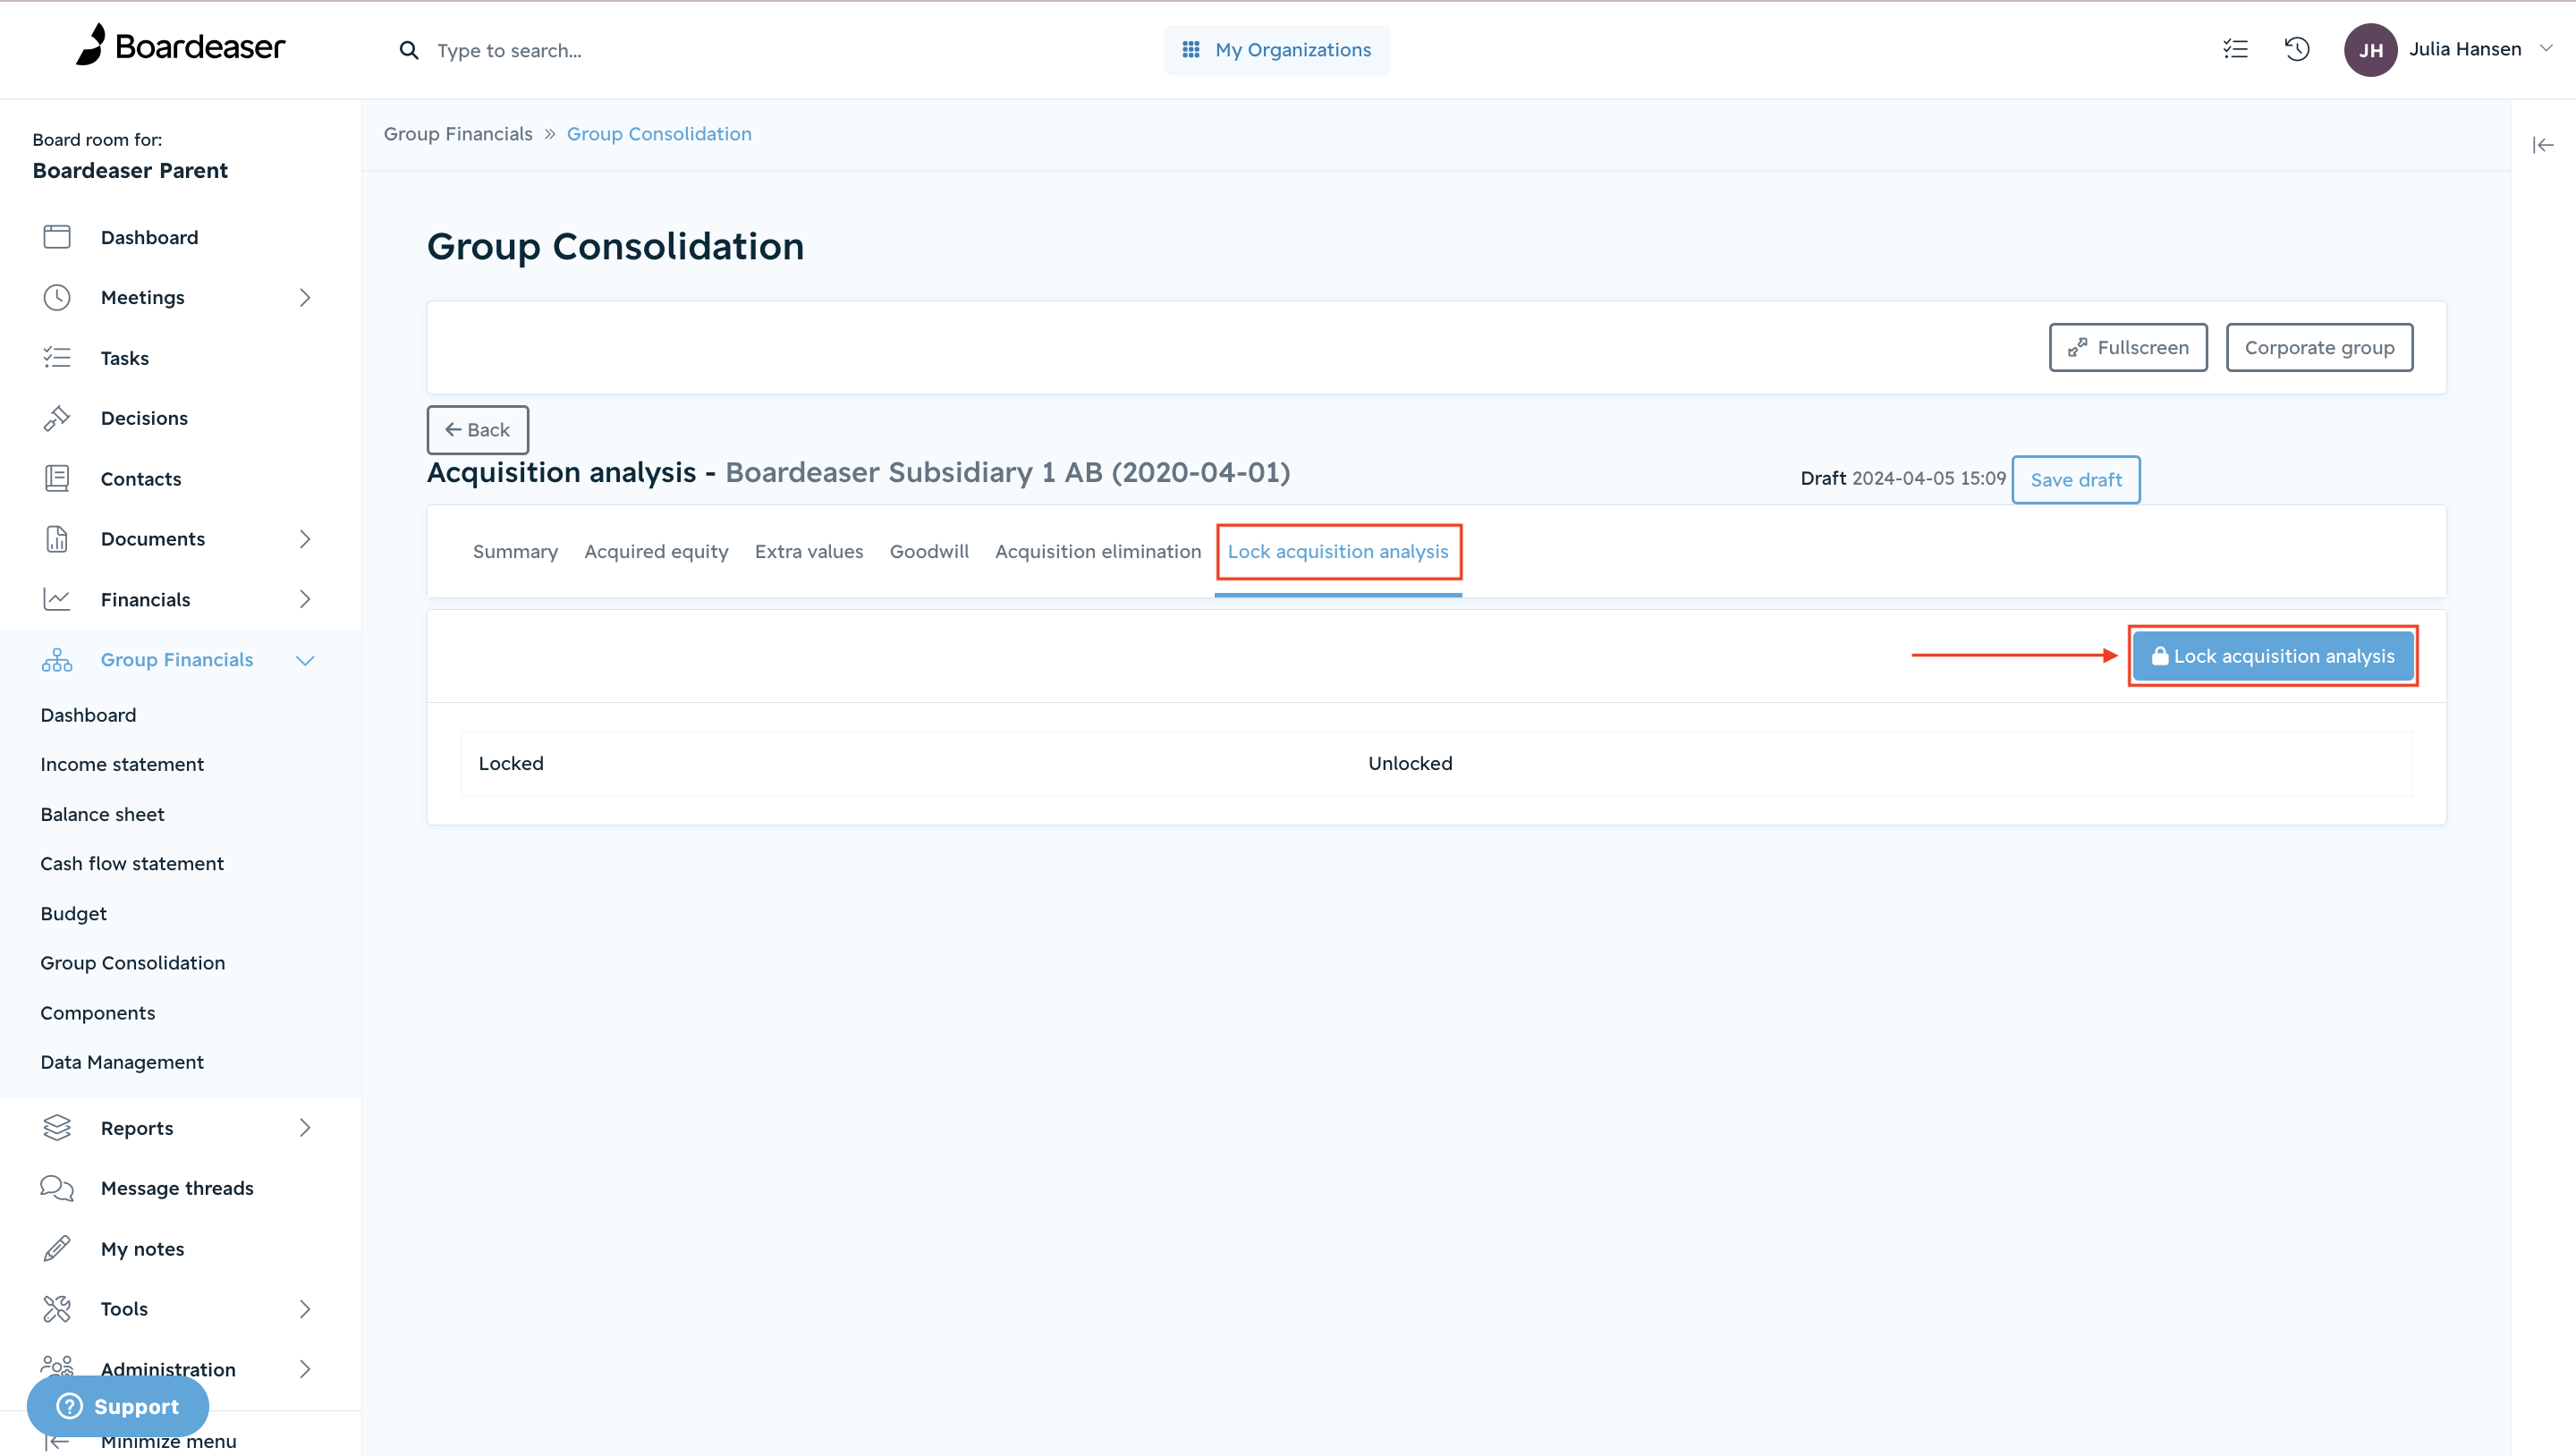Screen dimensions: 2576x1456
Task: Open Group Financials Dashboard submenu item
Action: click(88, 715)
